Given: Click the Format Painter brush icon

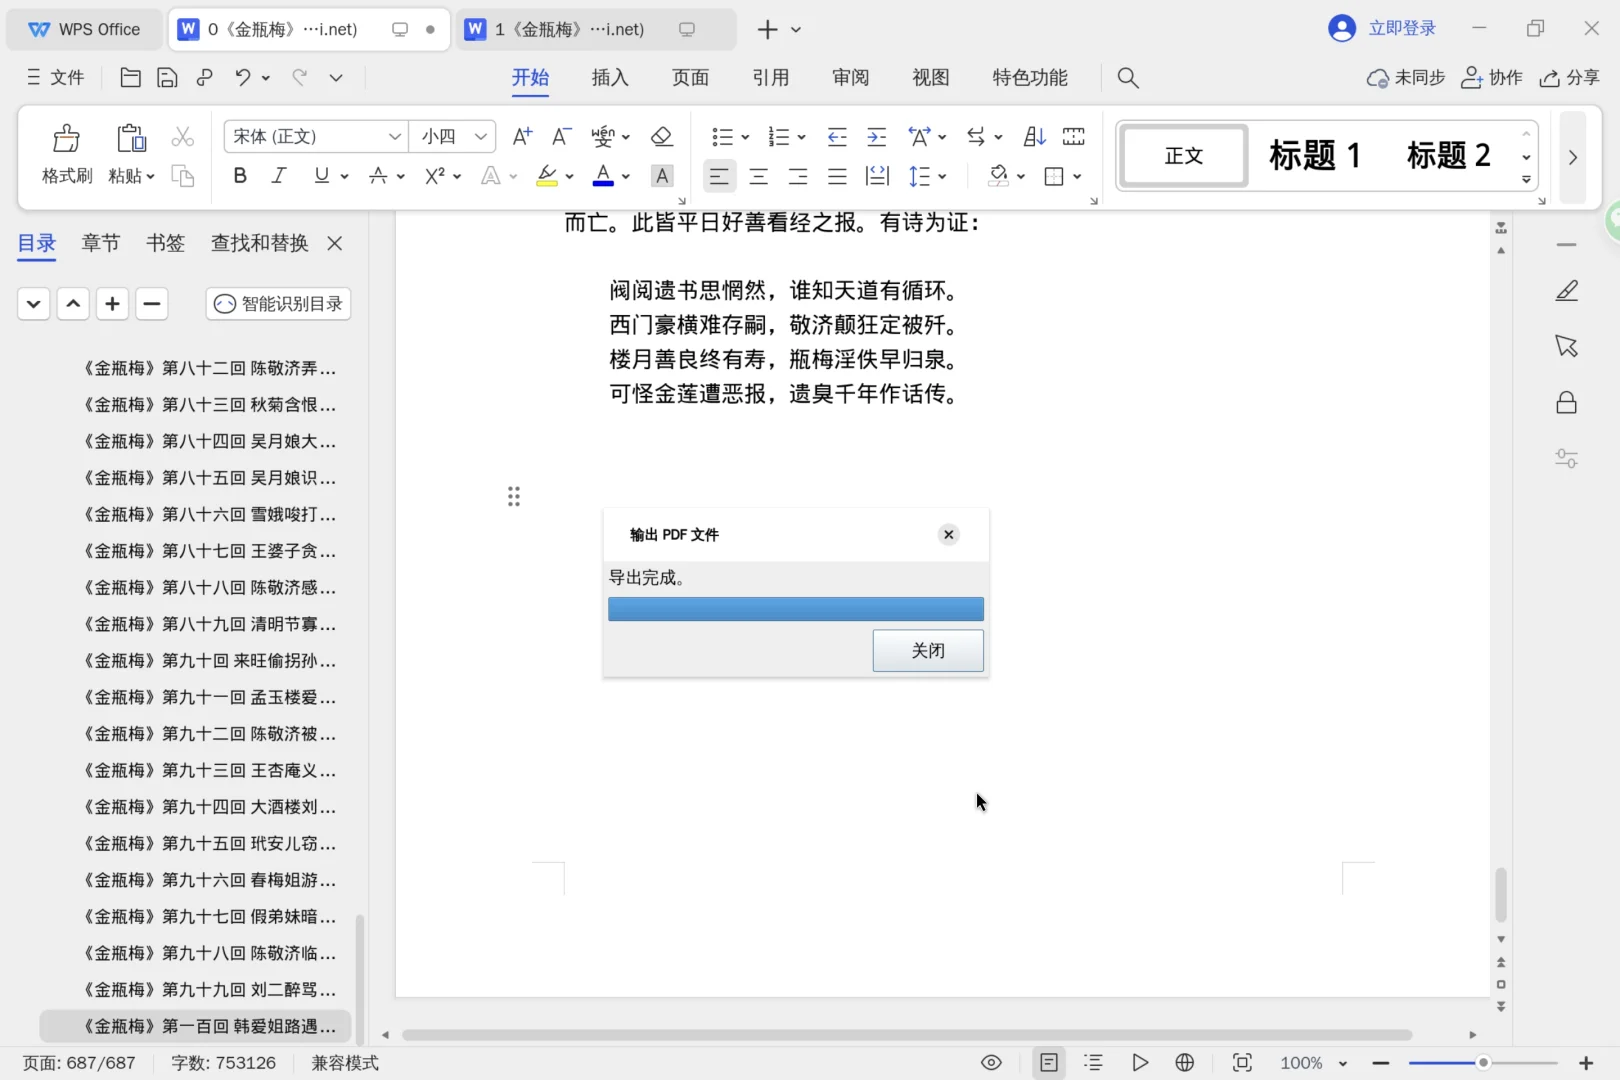Looking at the screenshot, I should [x=67, y=138].
